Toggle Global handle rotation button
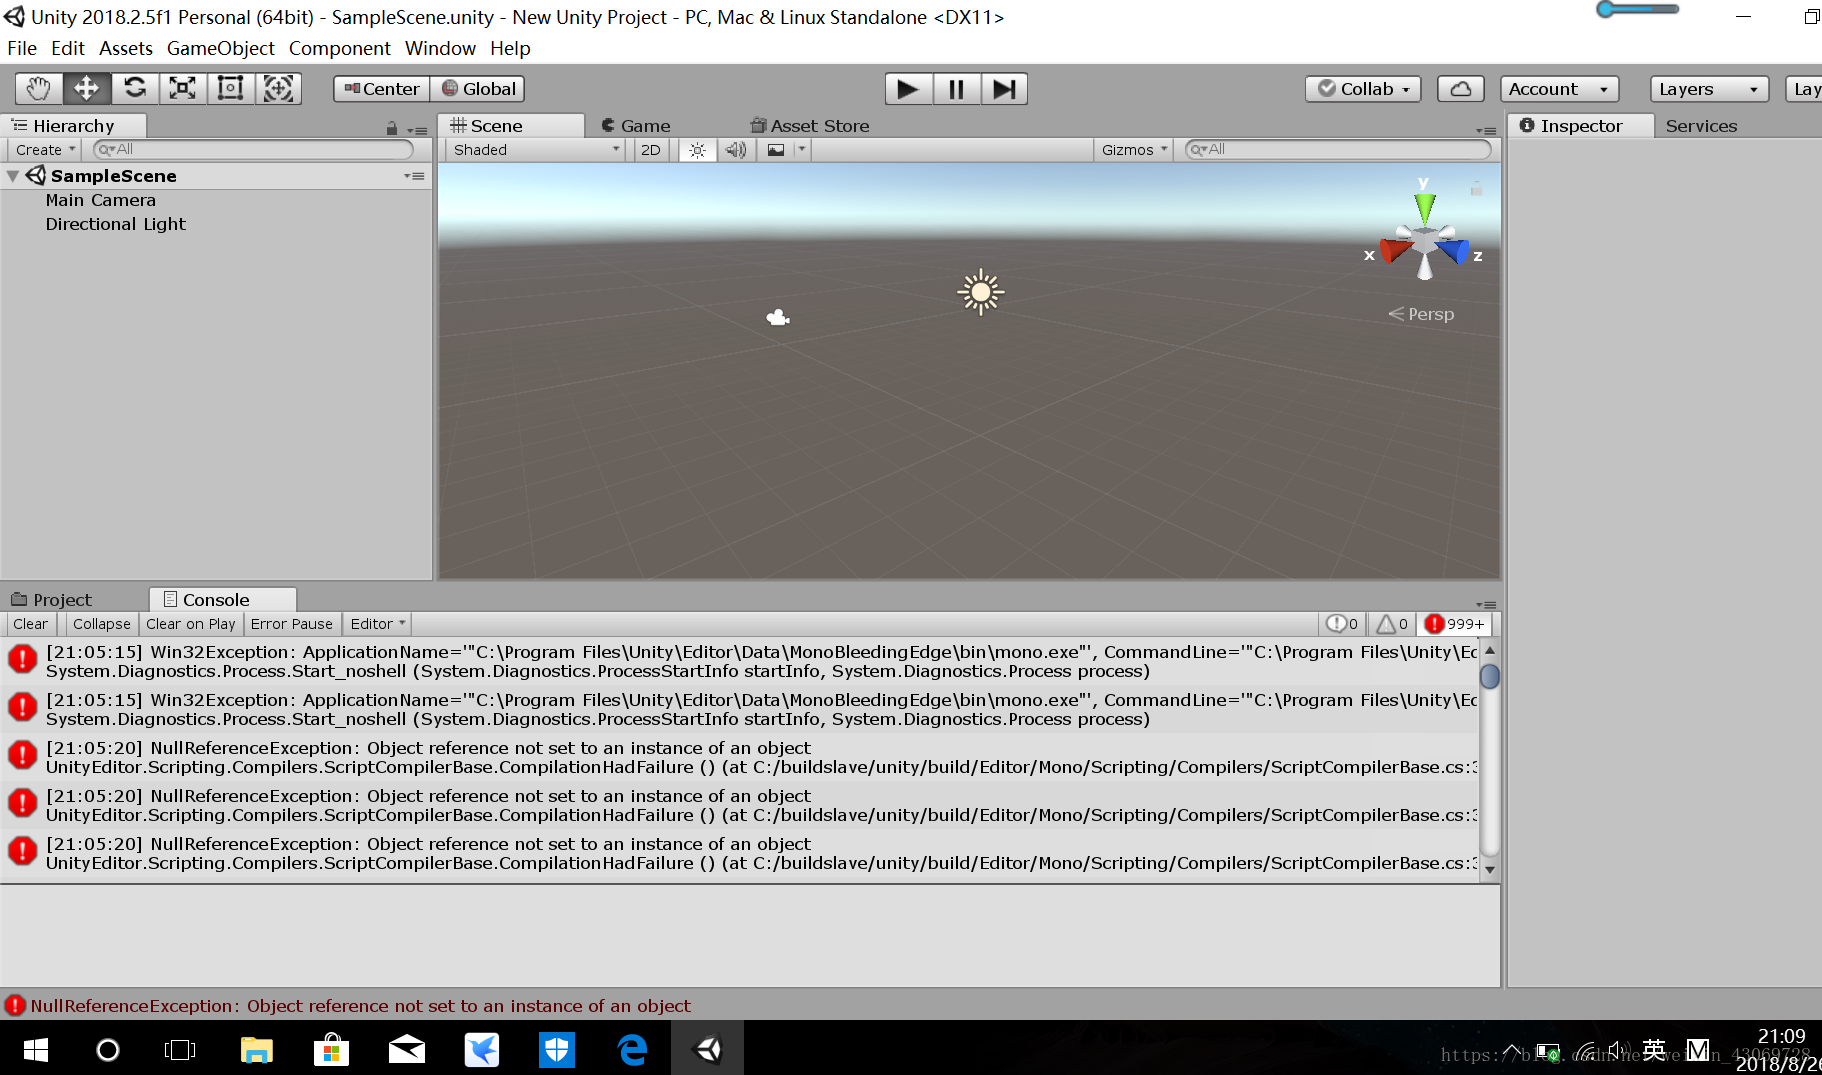The height and width of the screenshot is (1075, 1822). tap(478, 89)
